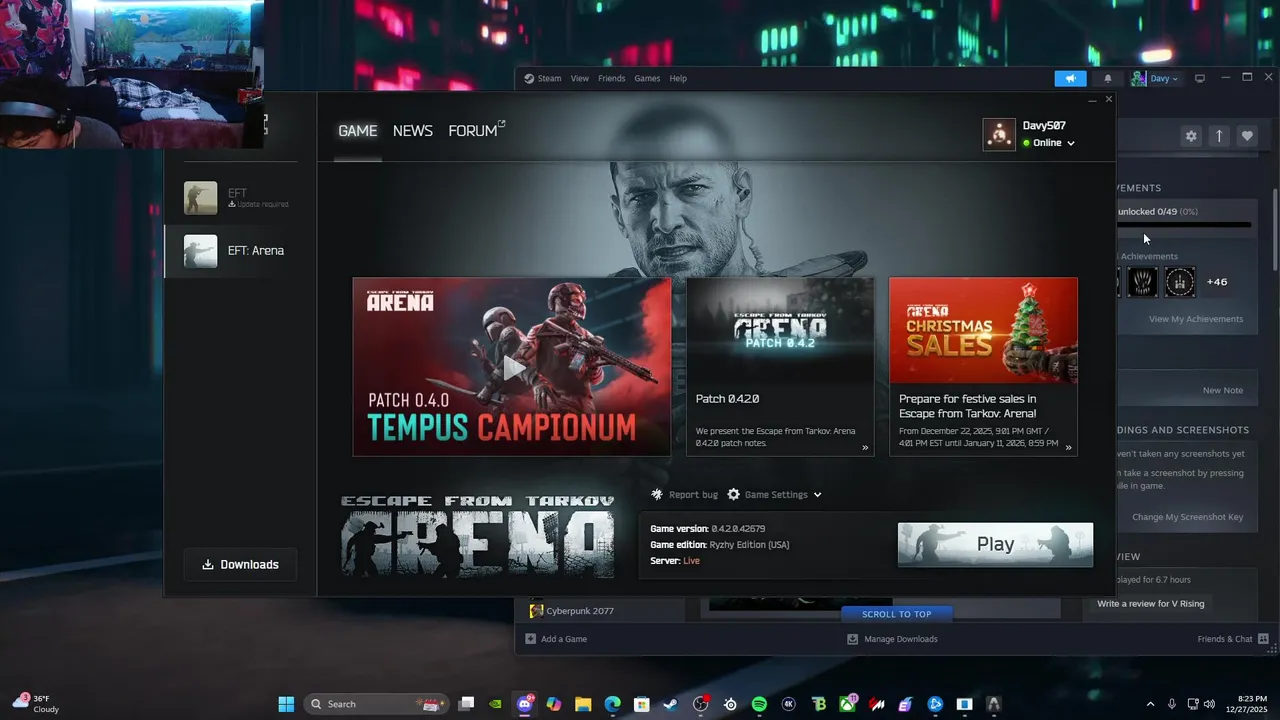Open Microsoft Edge from taskbar
The width and height of the screenshot is (1280, 720).
pos(612,704)
